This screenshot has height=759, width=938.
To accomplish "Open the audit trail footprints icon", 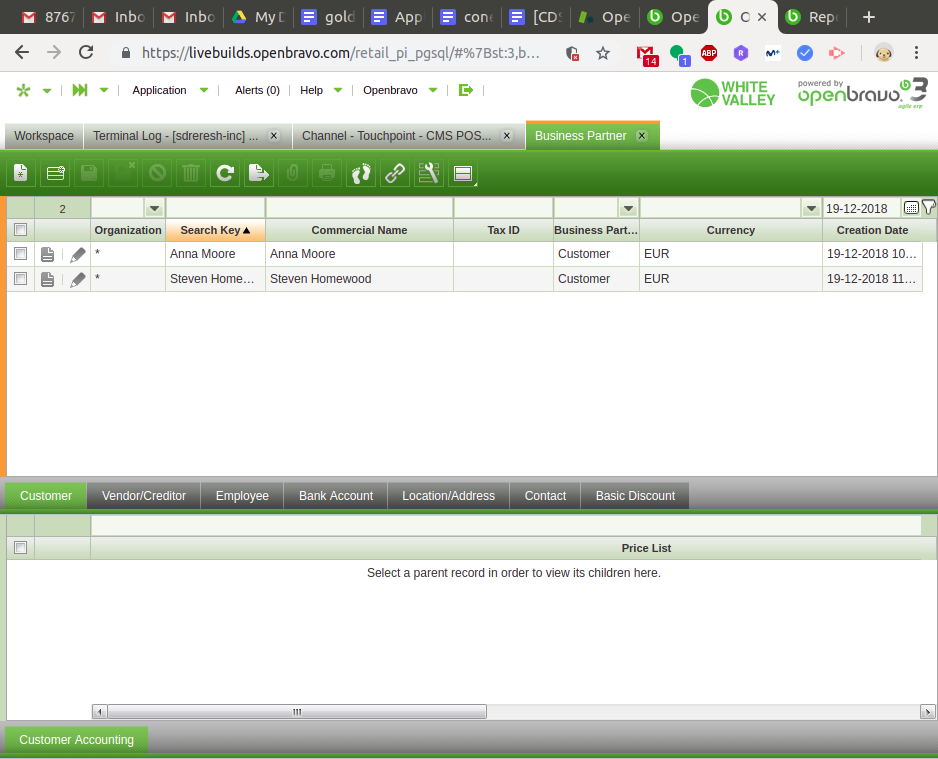I will (361, 173).
